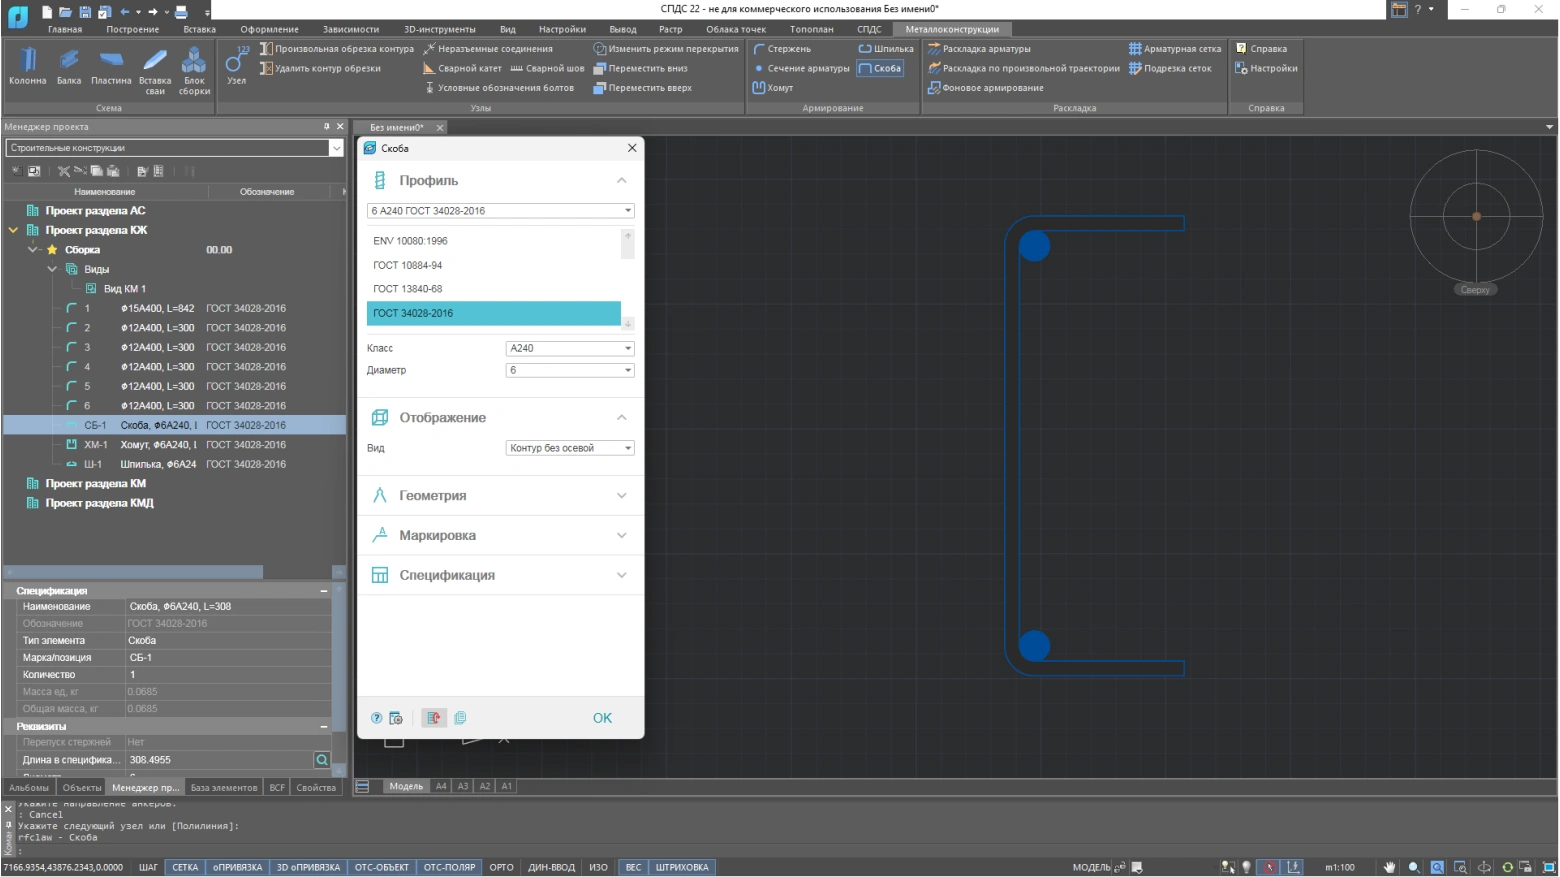
Task: Select the Колонна (Column) tool
Action: pos(27,66)
